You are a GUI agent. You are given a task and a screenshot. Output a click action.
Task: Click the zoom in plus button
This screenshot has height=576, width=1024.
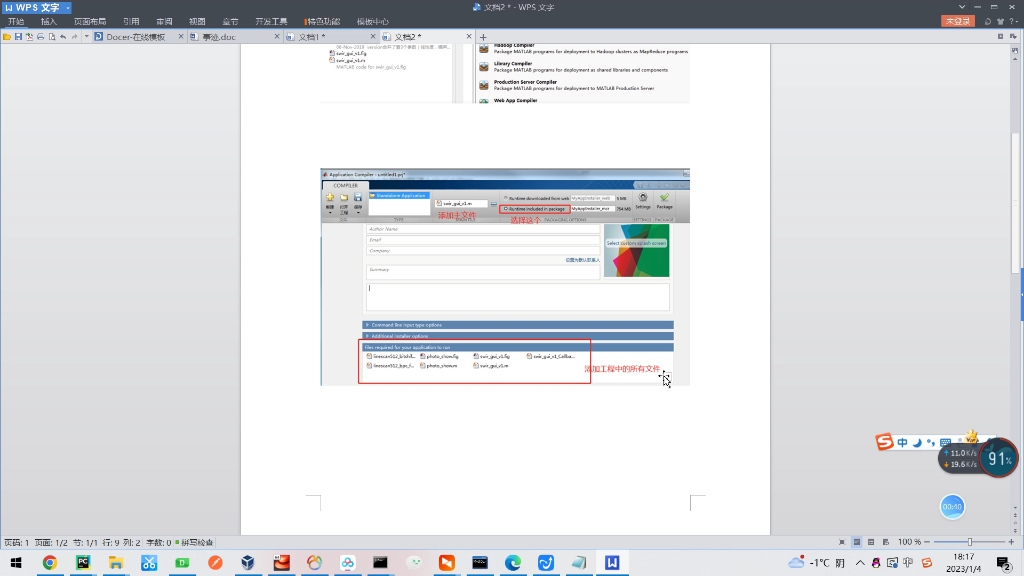pos(1012,542)
